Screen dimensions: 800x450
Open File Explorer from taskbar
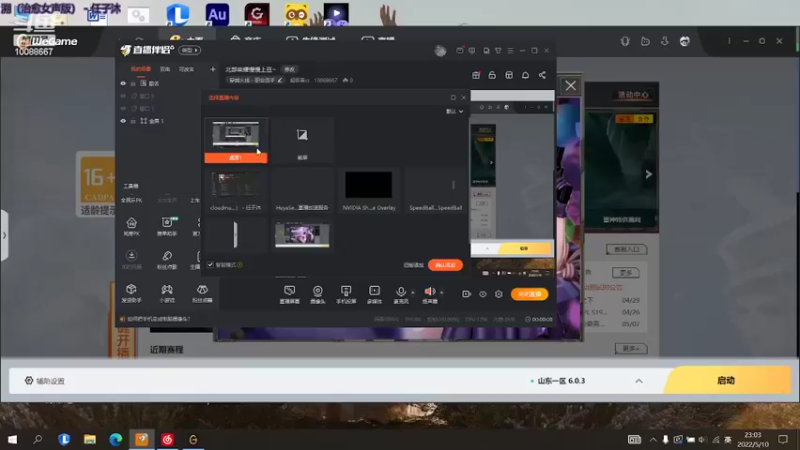[x=90, y=439]
